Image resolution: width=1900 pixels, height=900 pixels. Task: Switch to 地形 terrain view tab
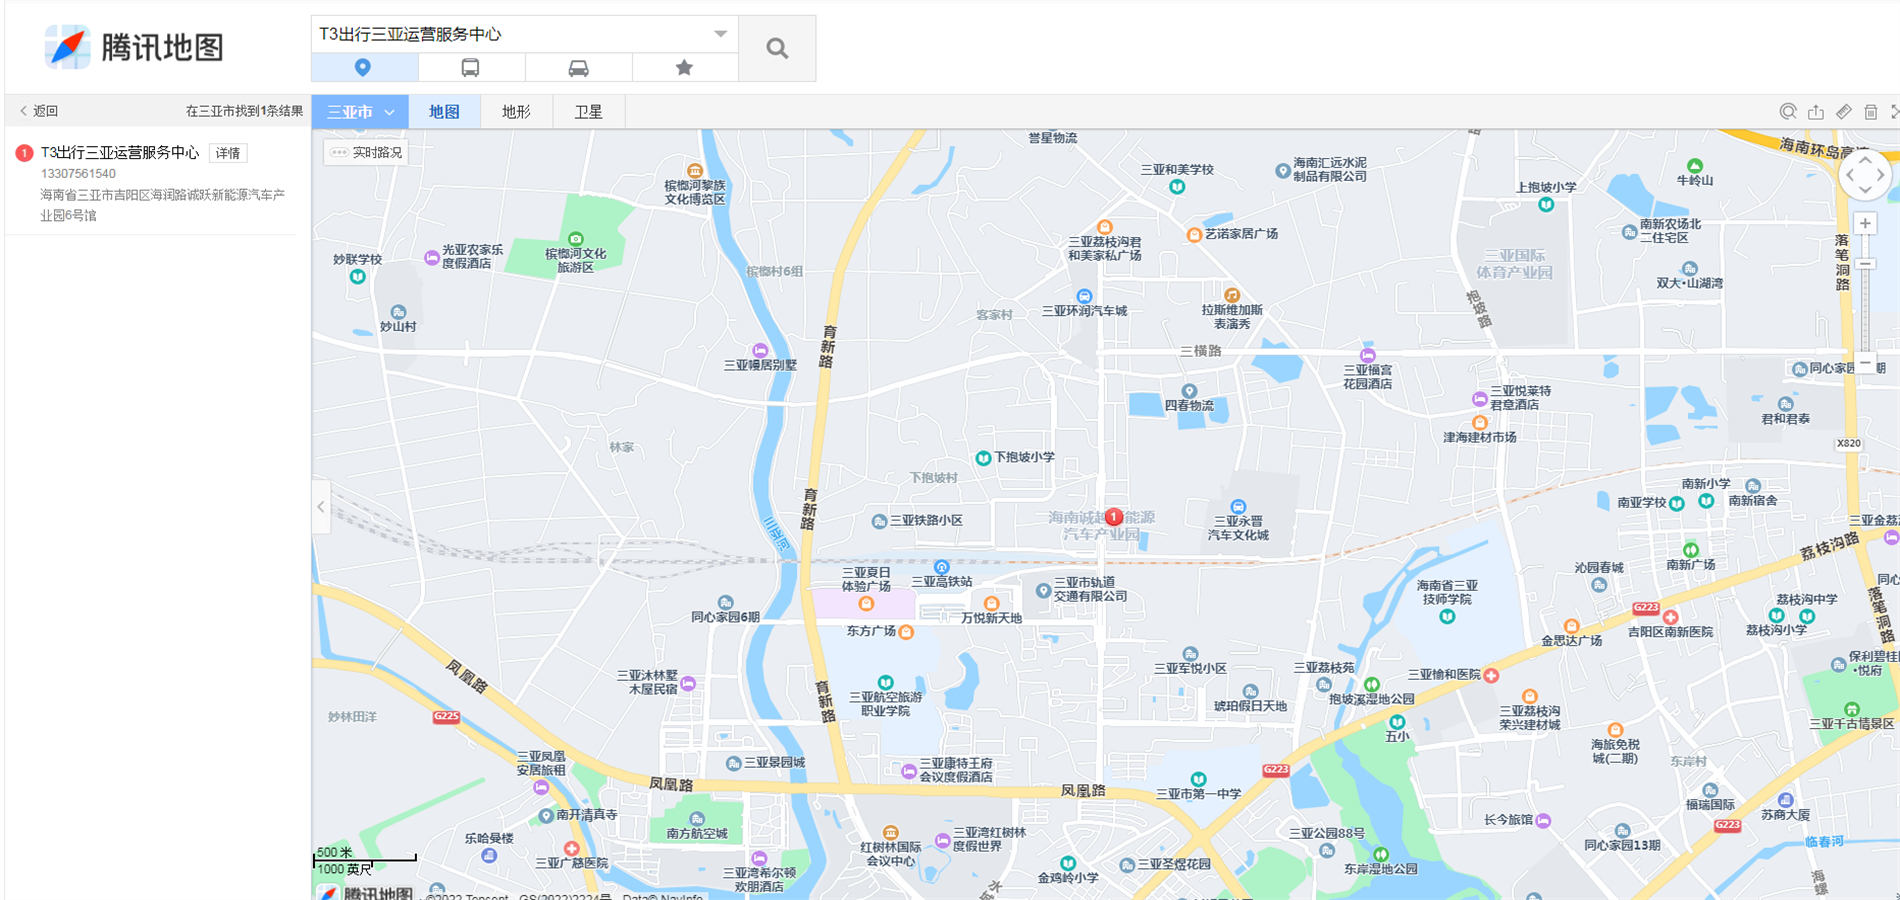[x=516, y=112]
